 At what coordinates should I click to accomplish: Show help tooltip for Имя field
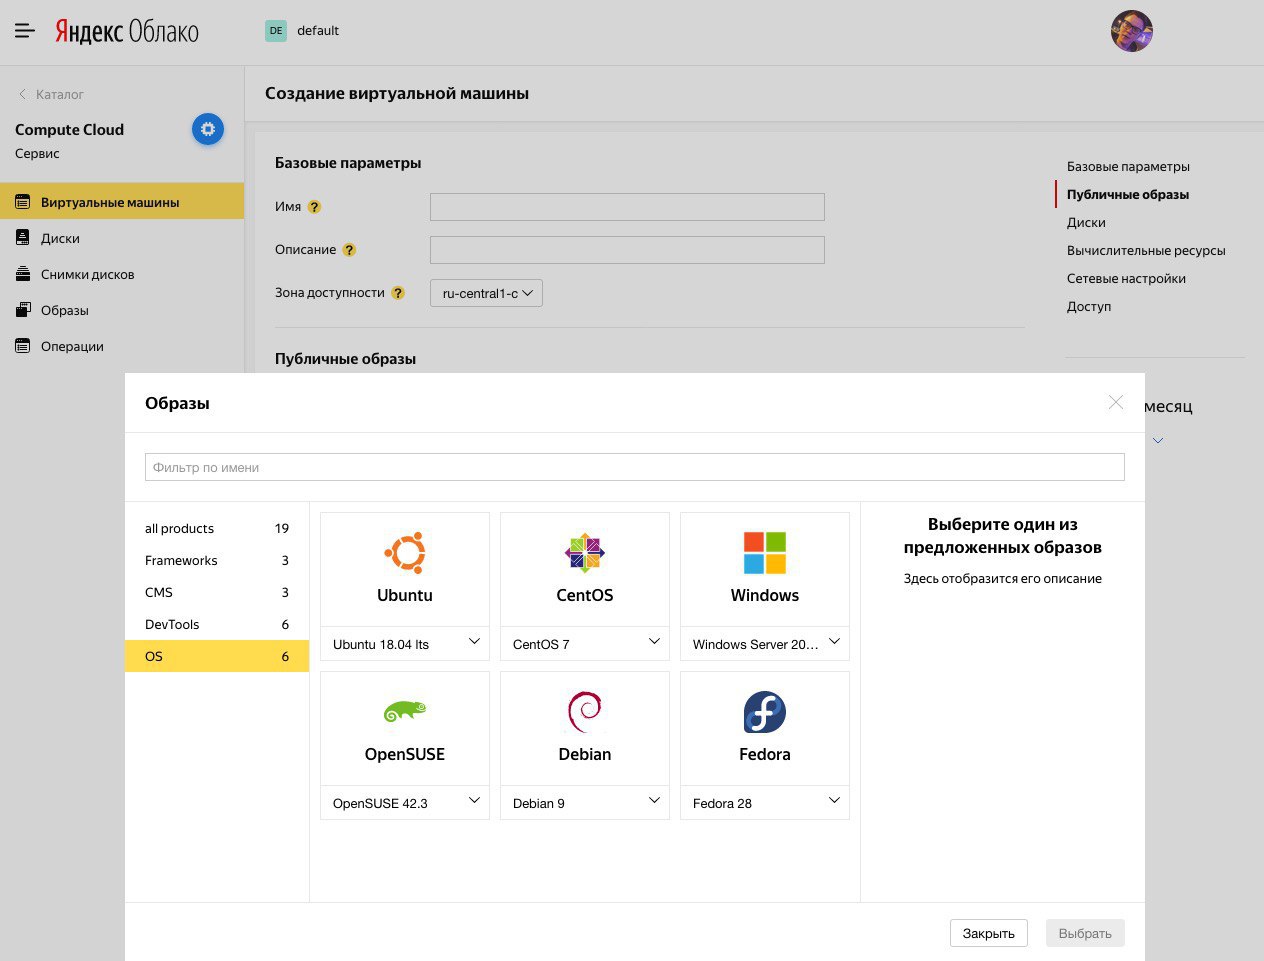314,207
